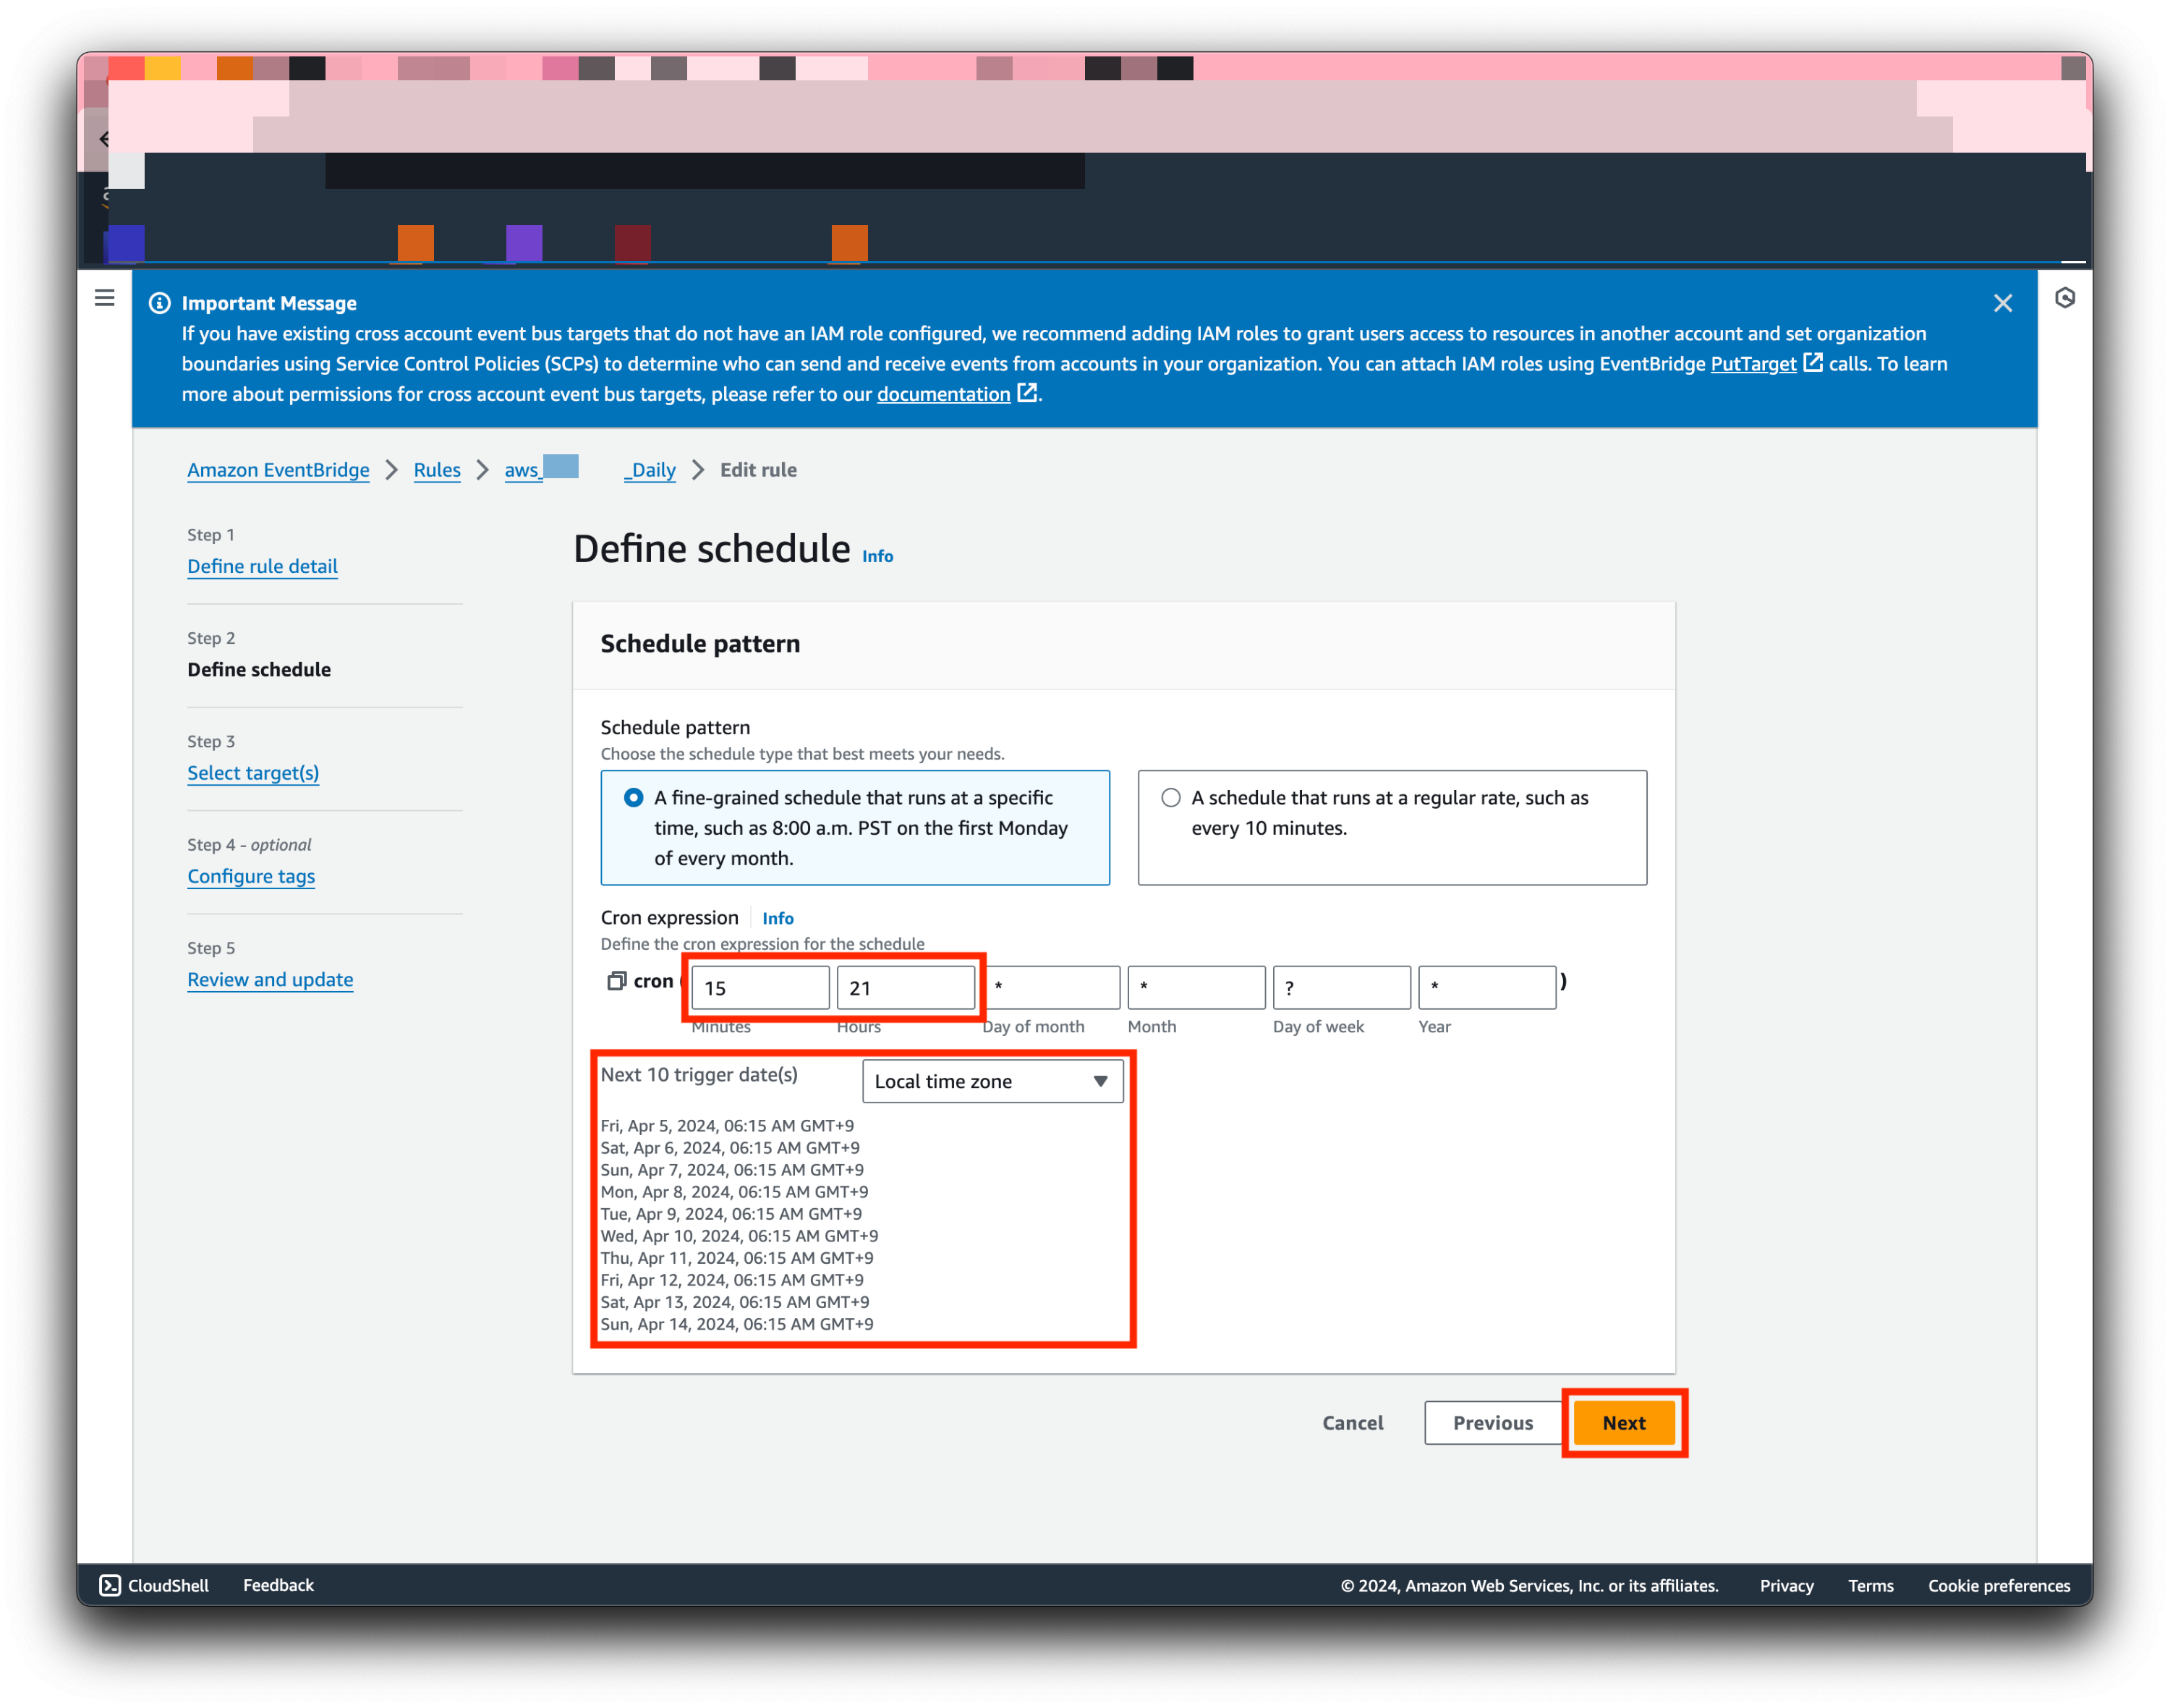Select regular rate schedule radio option
2170x1708 pixels.
tap(1170, 798)
